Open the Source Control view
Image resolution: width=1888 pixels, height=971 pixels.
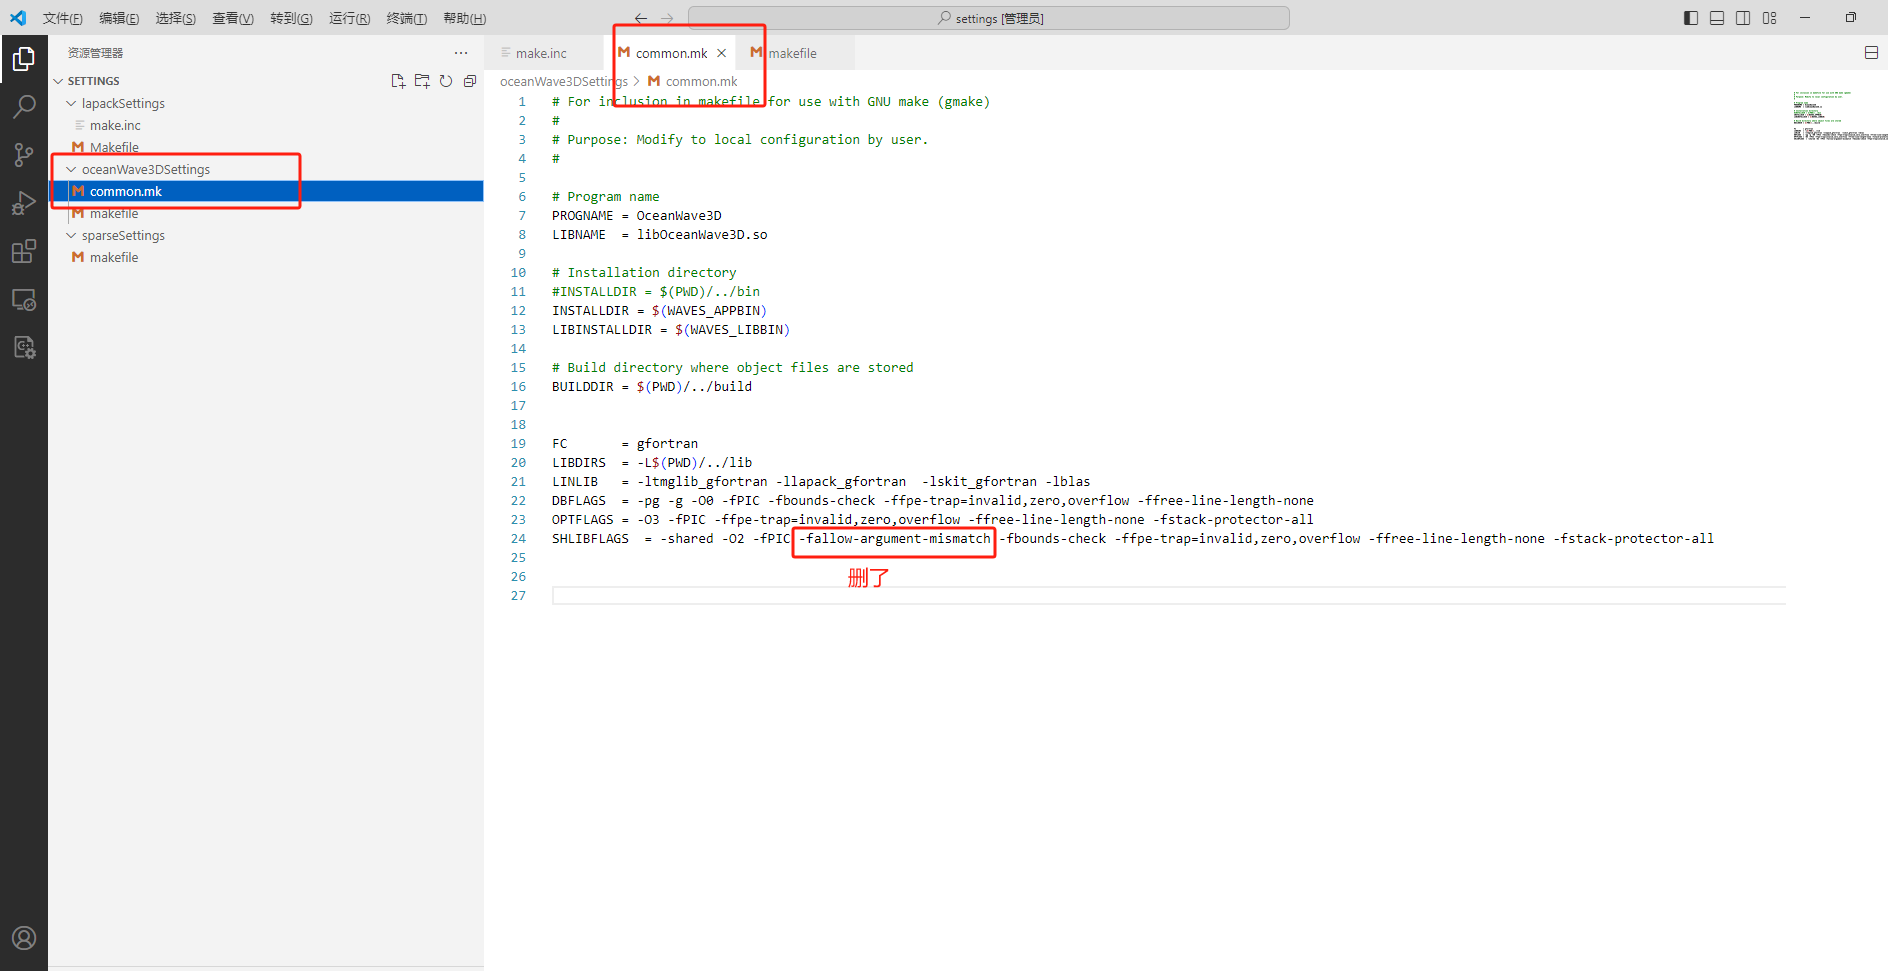pos(24,154)
